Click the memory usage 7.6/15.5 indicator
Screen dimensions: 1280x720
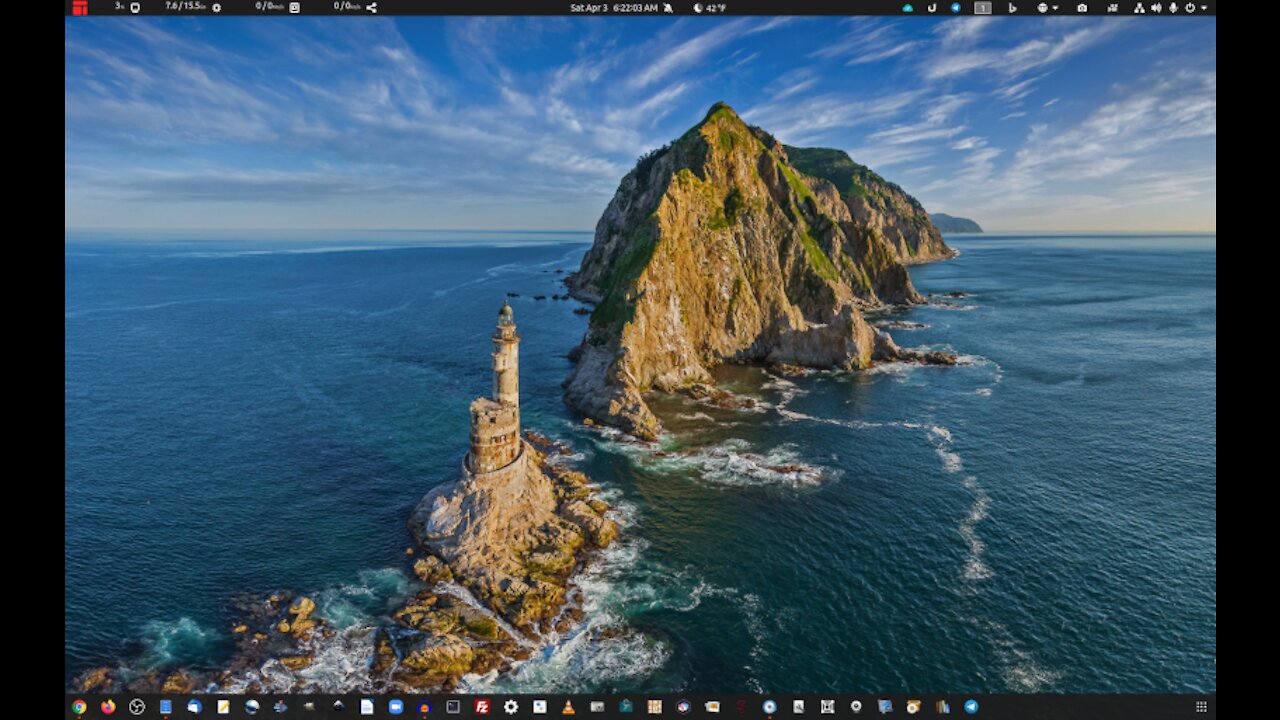click(x=193, y=7)
